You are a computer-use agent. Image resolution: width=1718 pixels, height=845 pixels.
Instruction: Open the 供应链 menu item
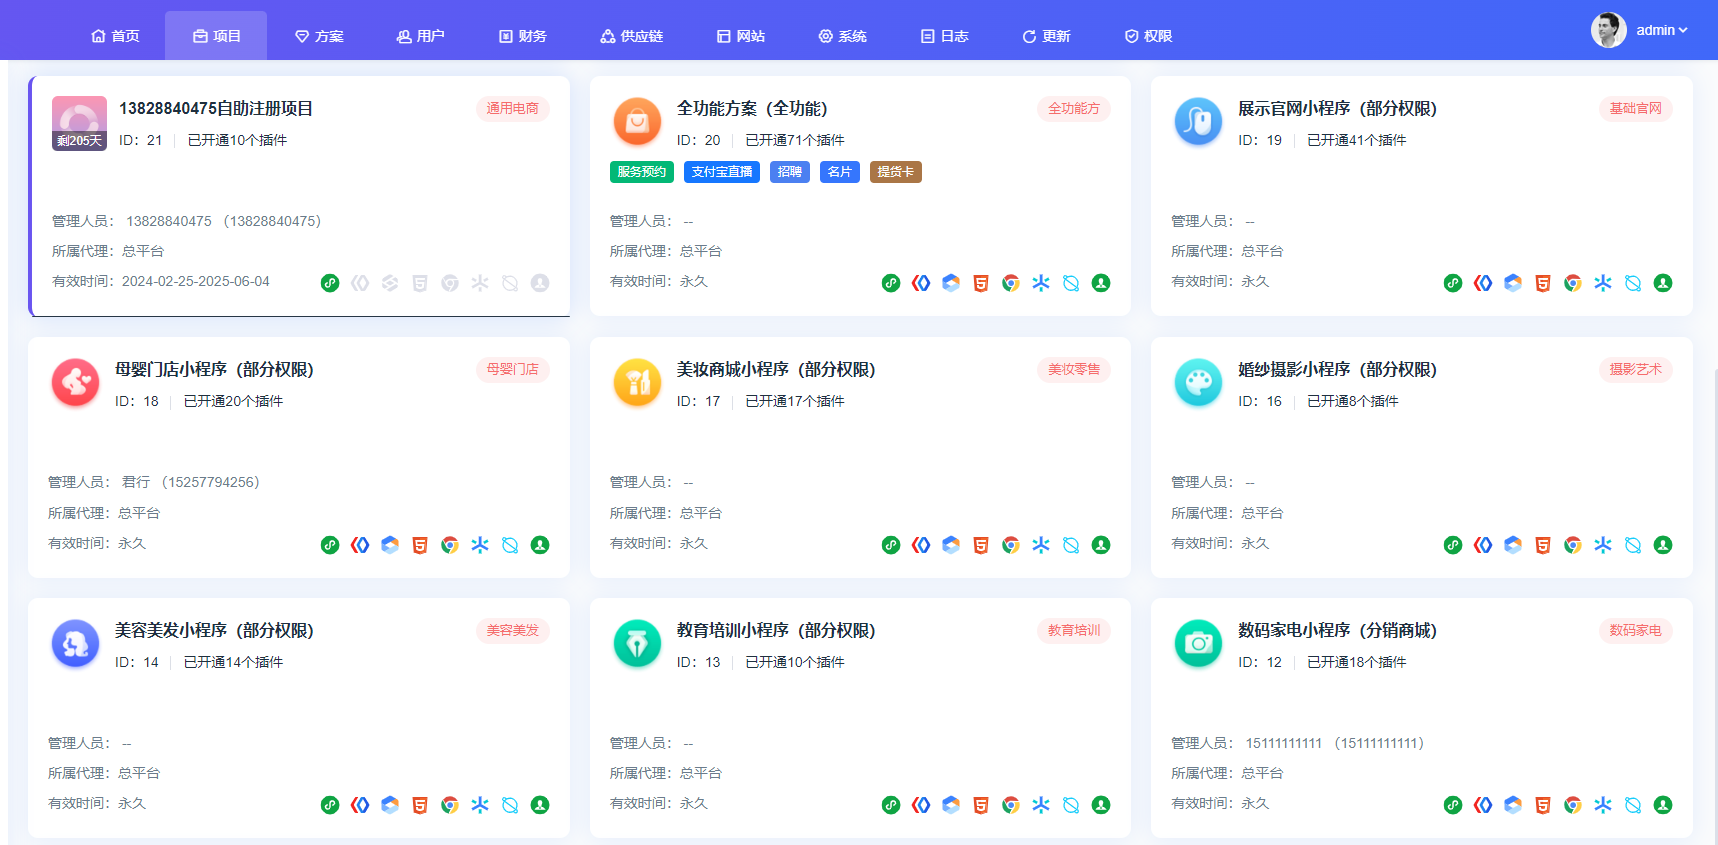click(631, 36)
